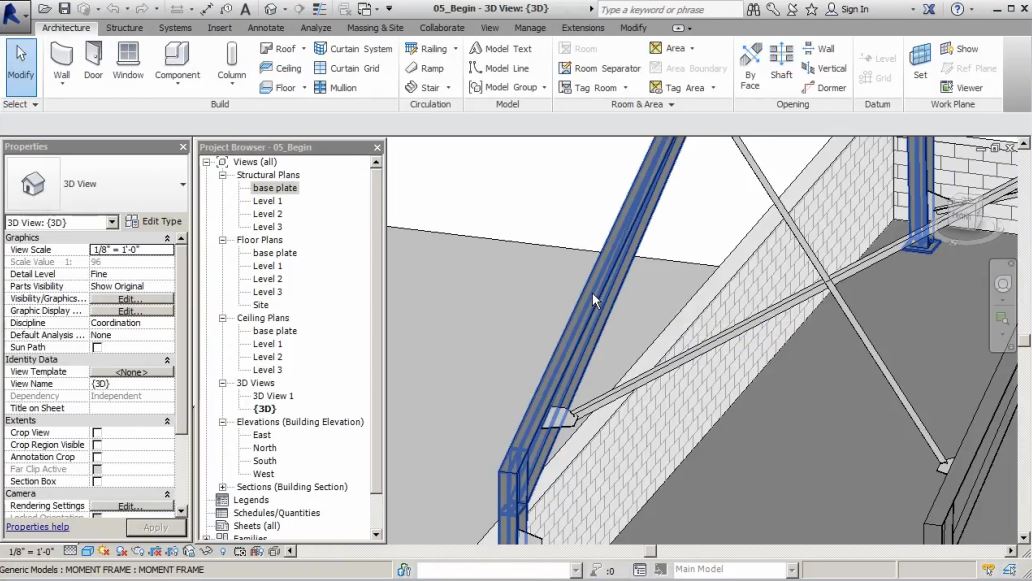The width and height of the screenshot is (1032, 581).
Task: Click the view scale 1/8" = 1'-0" control
Action: tap(31, 551)
